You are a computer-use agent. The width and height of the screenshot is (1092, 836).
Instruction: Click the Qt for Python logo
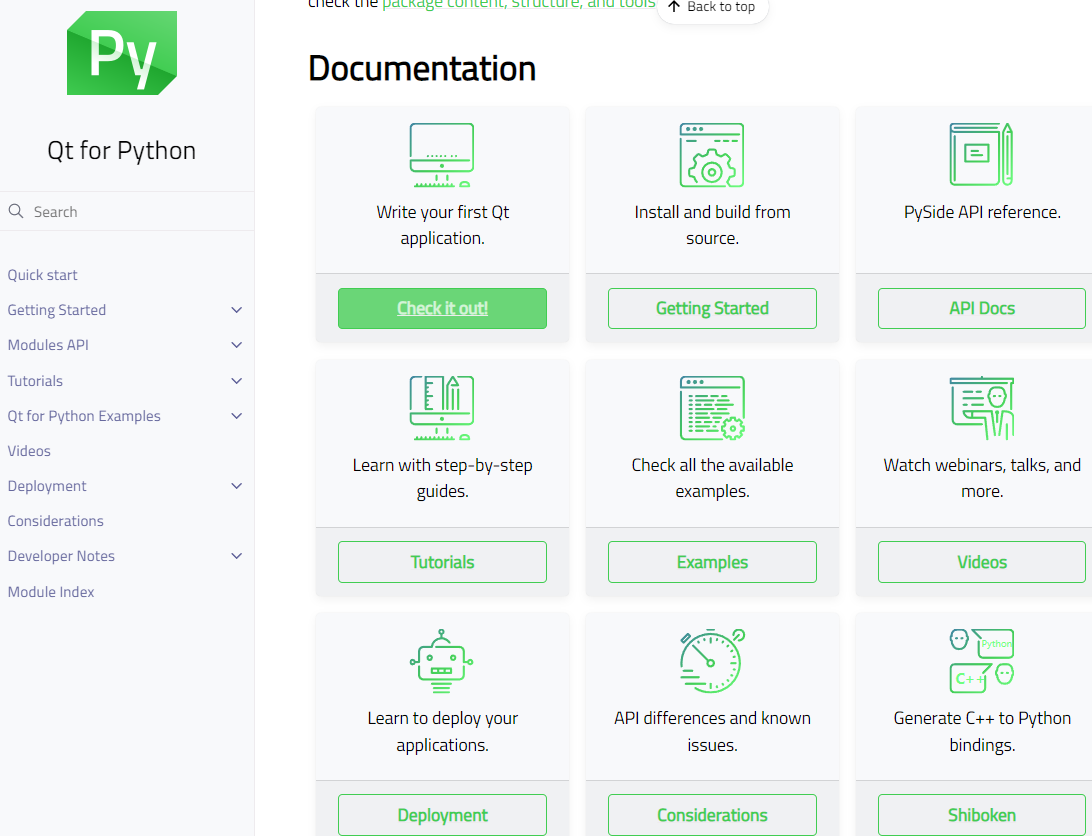point(122,52)
